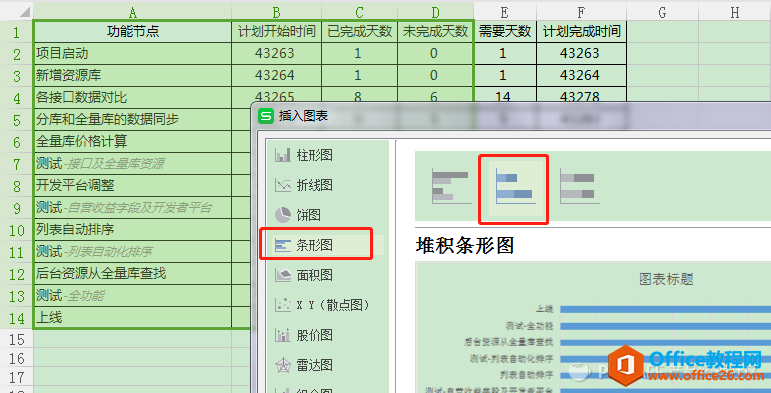This screenshot has height=393, width=771.
Task: Select row 8 header
Action: [x=17, y=186]
